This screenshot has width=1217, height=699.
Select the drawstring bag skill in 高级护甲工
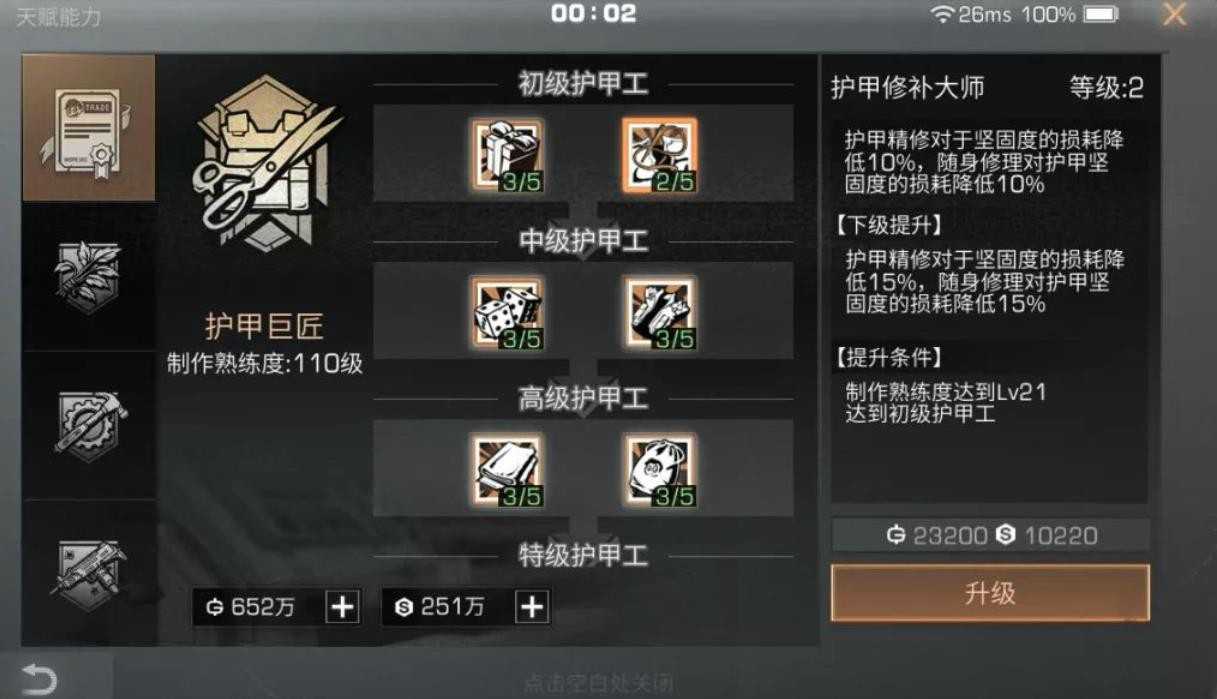point(660,470)
